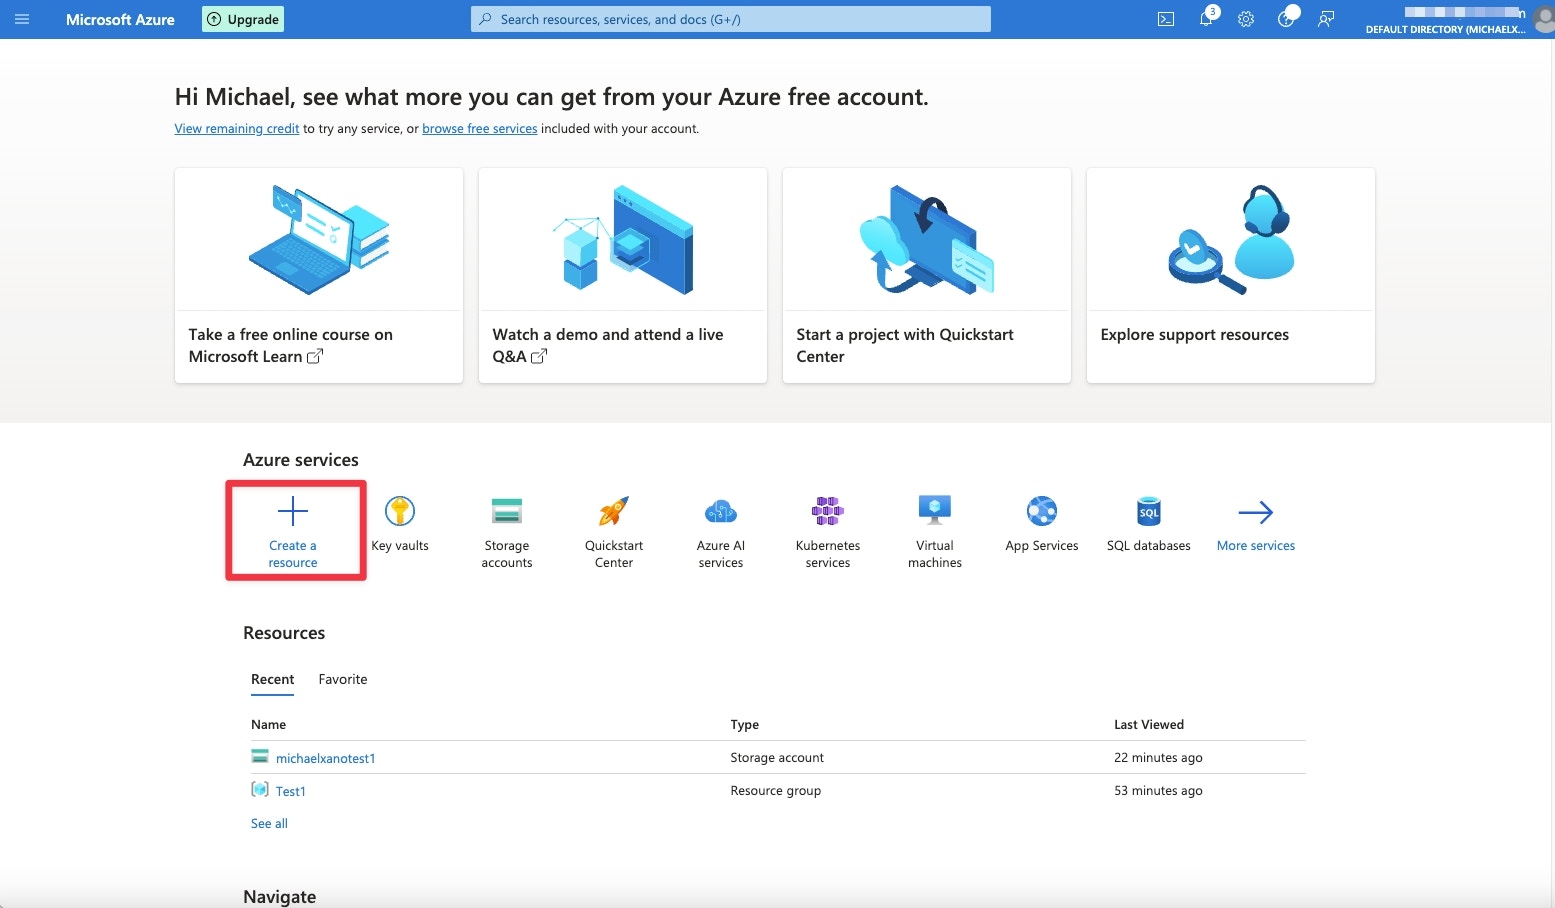Open Kubernetes services
1555x908 pixels.
pos(828,532)
